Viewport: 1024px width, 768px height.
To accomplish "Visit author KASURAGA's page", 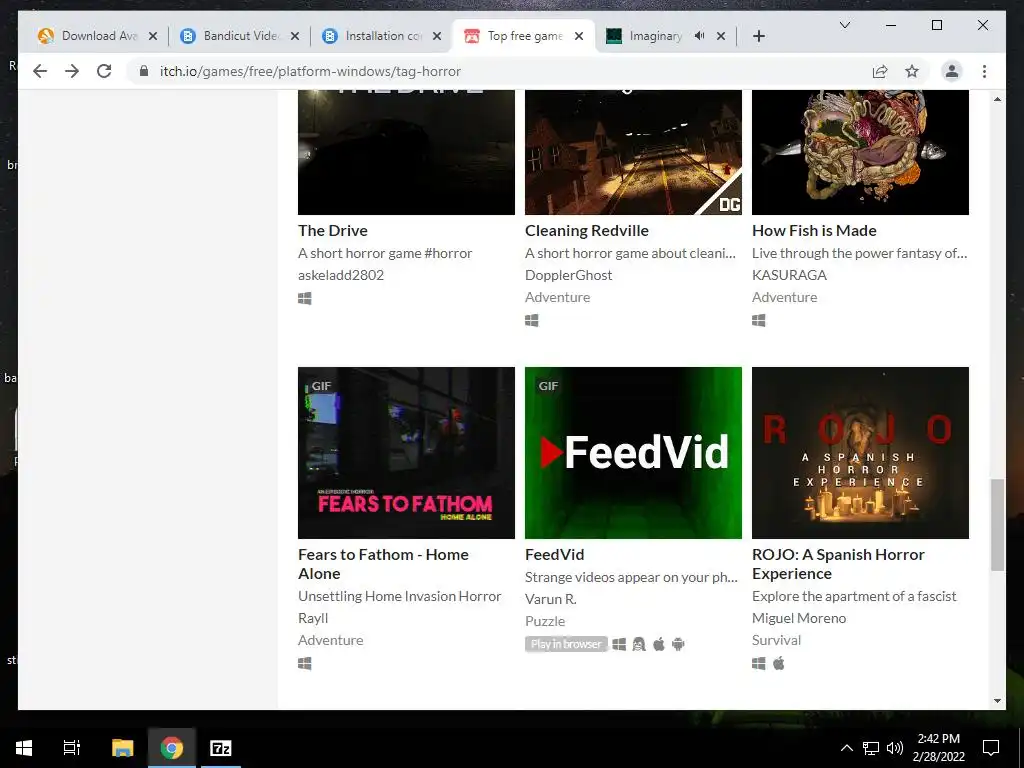I will coord(789,275).
